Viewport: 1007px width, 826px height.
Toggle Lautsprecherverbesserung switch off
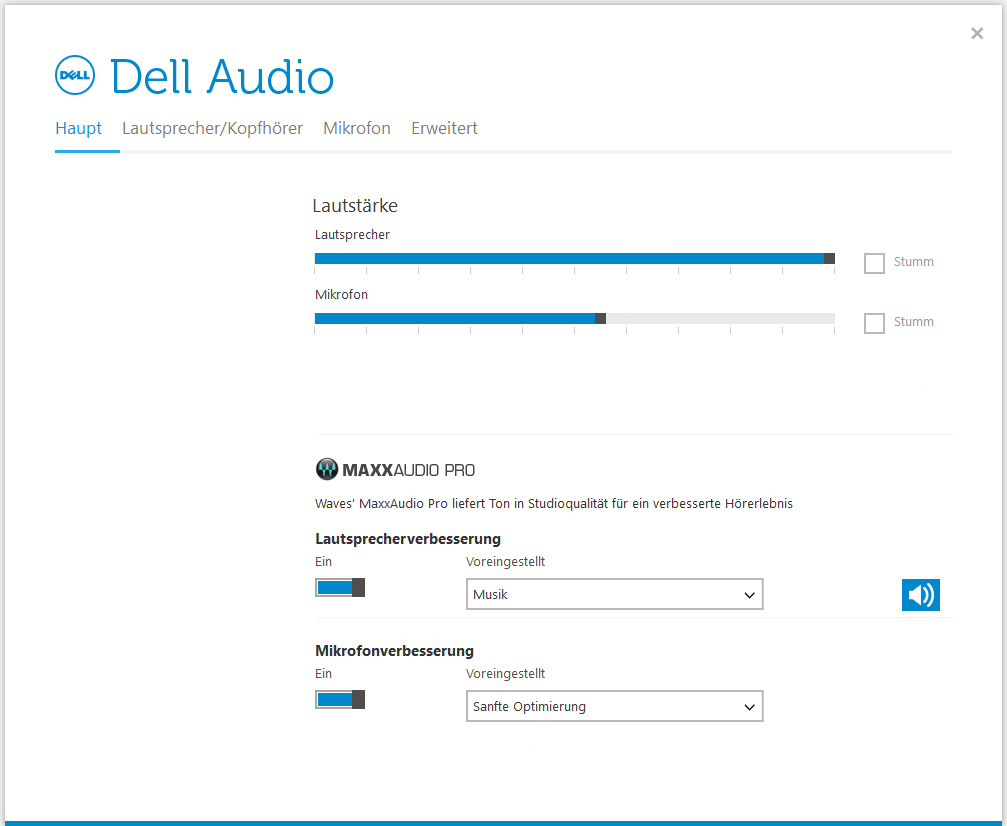(340, 588)
